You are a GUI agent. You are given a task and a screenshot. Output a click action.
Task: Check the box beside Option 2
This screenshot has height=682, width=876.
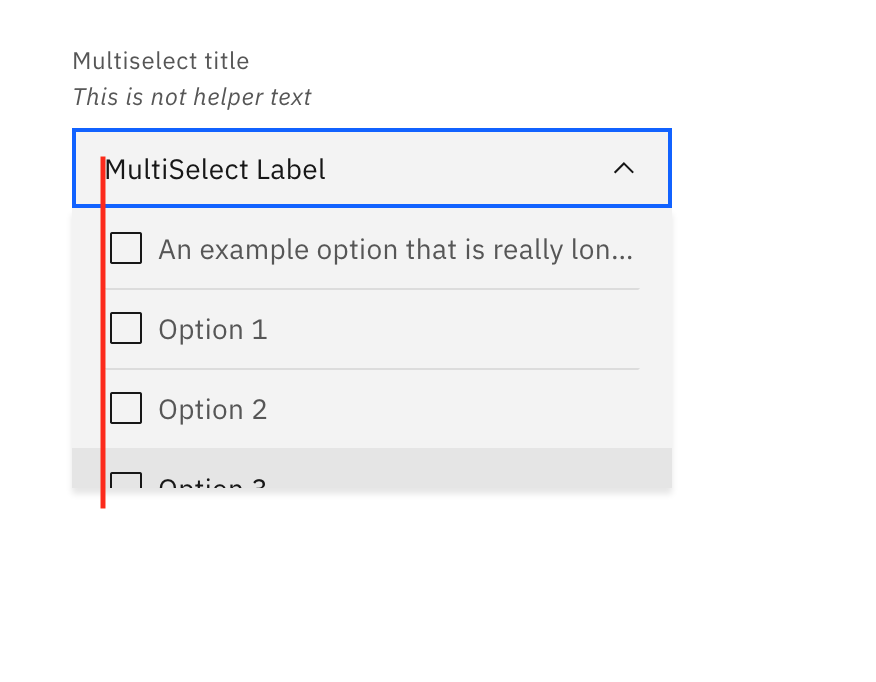click(125, 407)
